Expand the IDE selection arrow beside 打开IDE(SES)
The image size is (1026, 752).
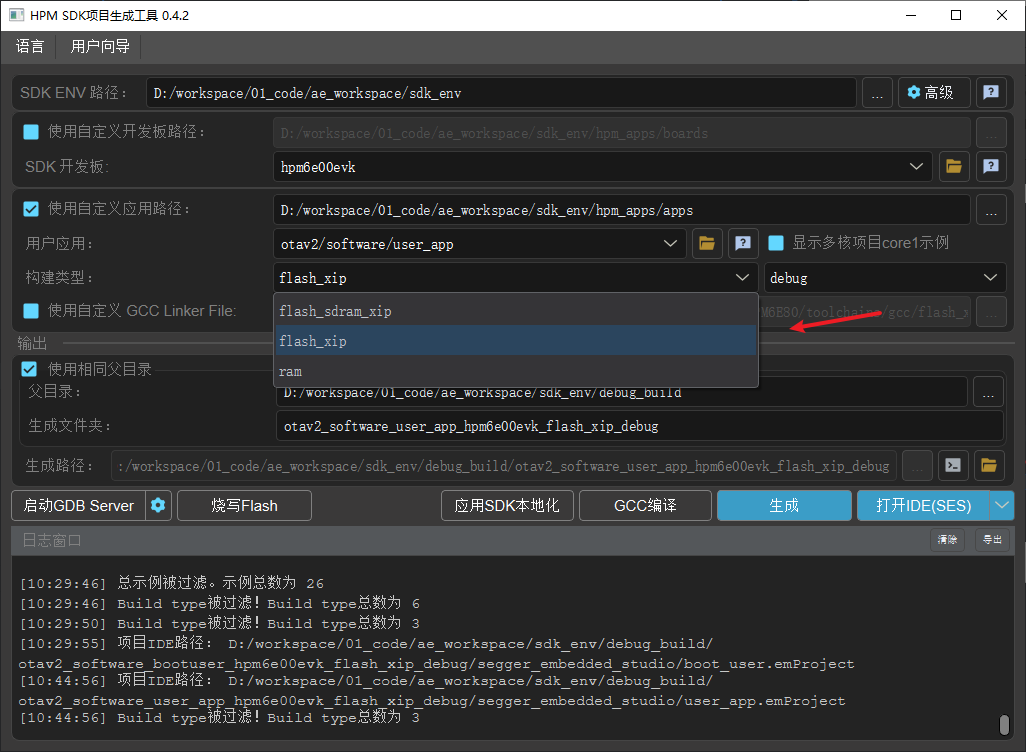click(1002, 505)
